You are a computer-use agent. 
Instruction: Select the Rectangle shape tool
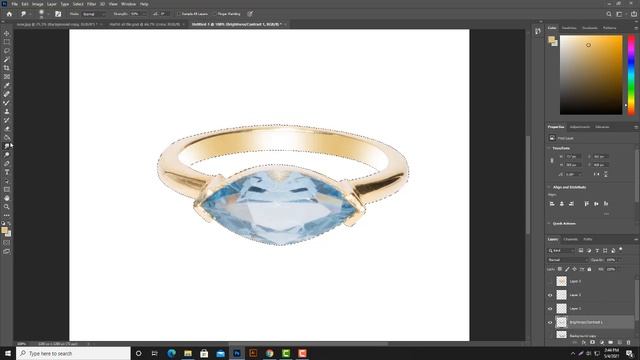7,189
